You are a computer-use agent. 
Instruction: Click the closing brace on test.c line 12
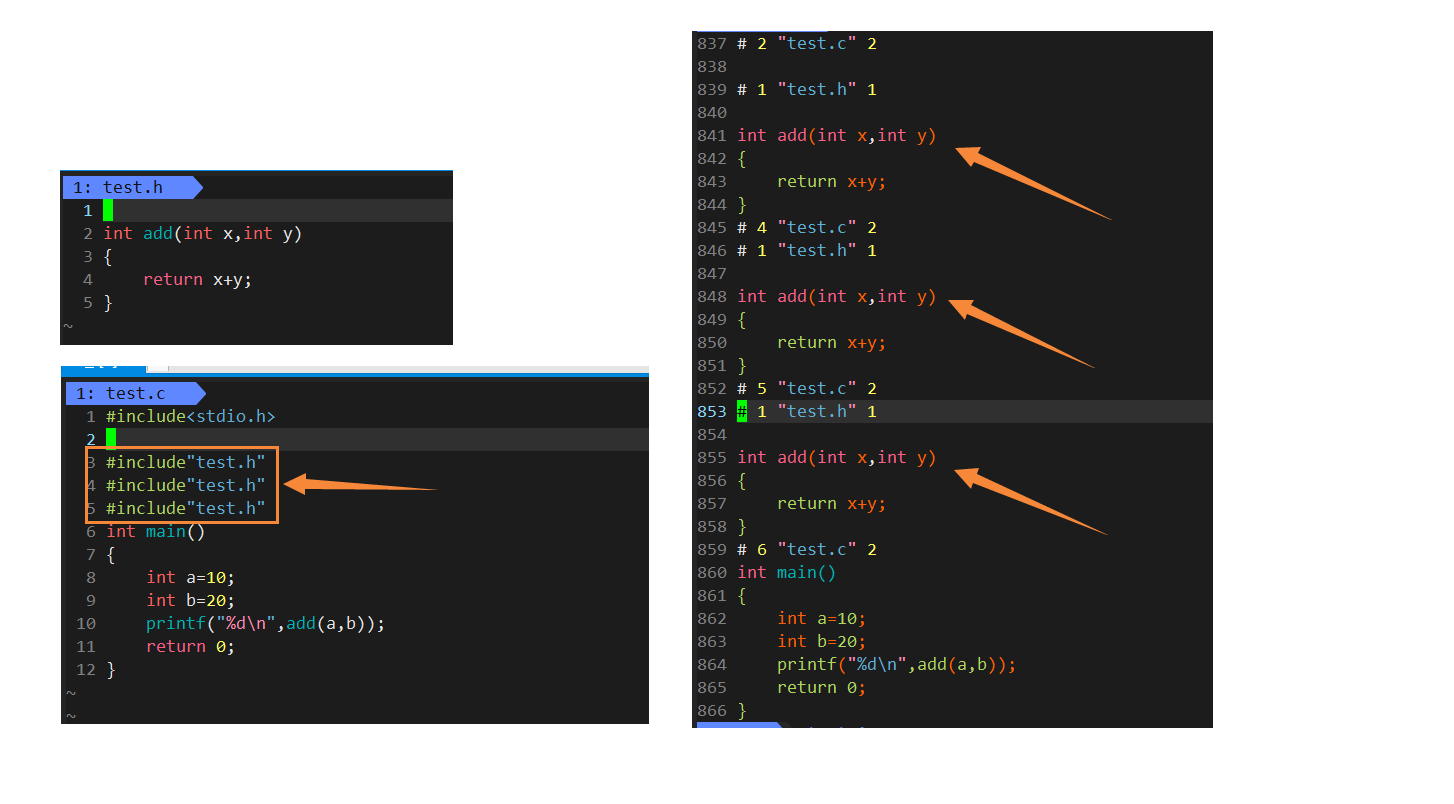click(111, 669)
